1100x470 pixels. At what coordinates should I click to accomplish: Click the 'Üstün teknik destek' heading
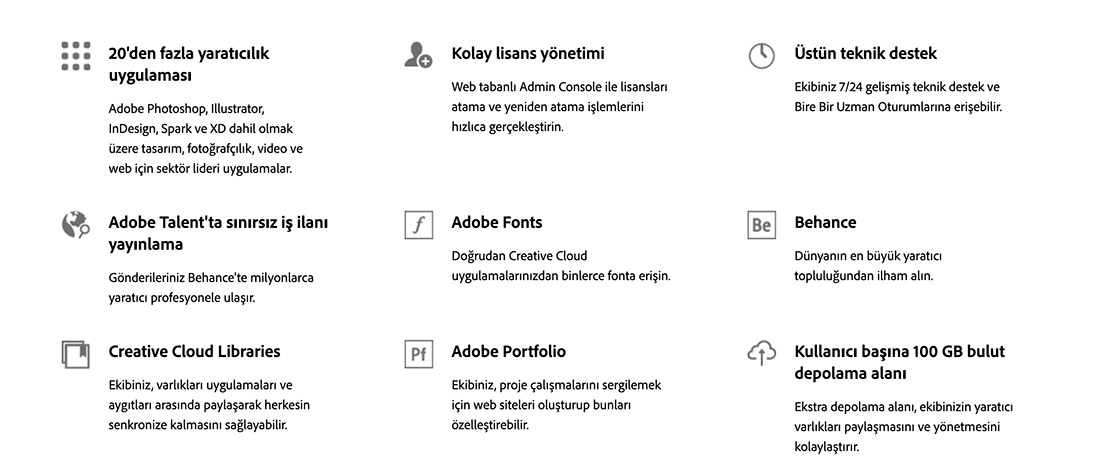pos(865,53)
